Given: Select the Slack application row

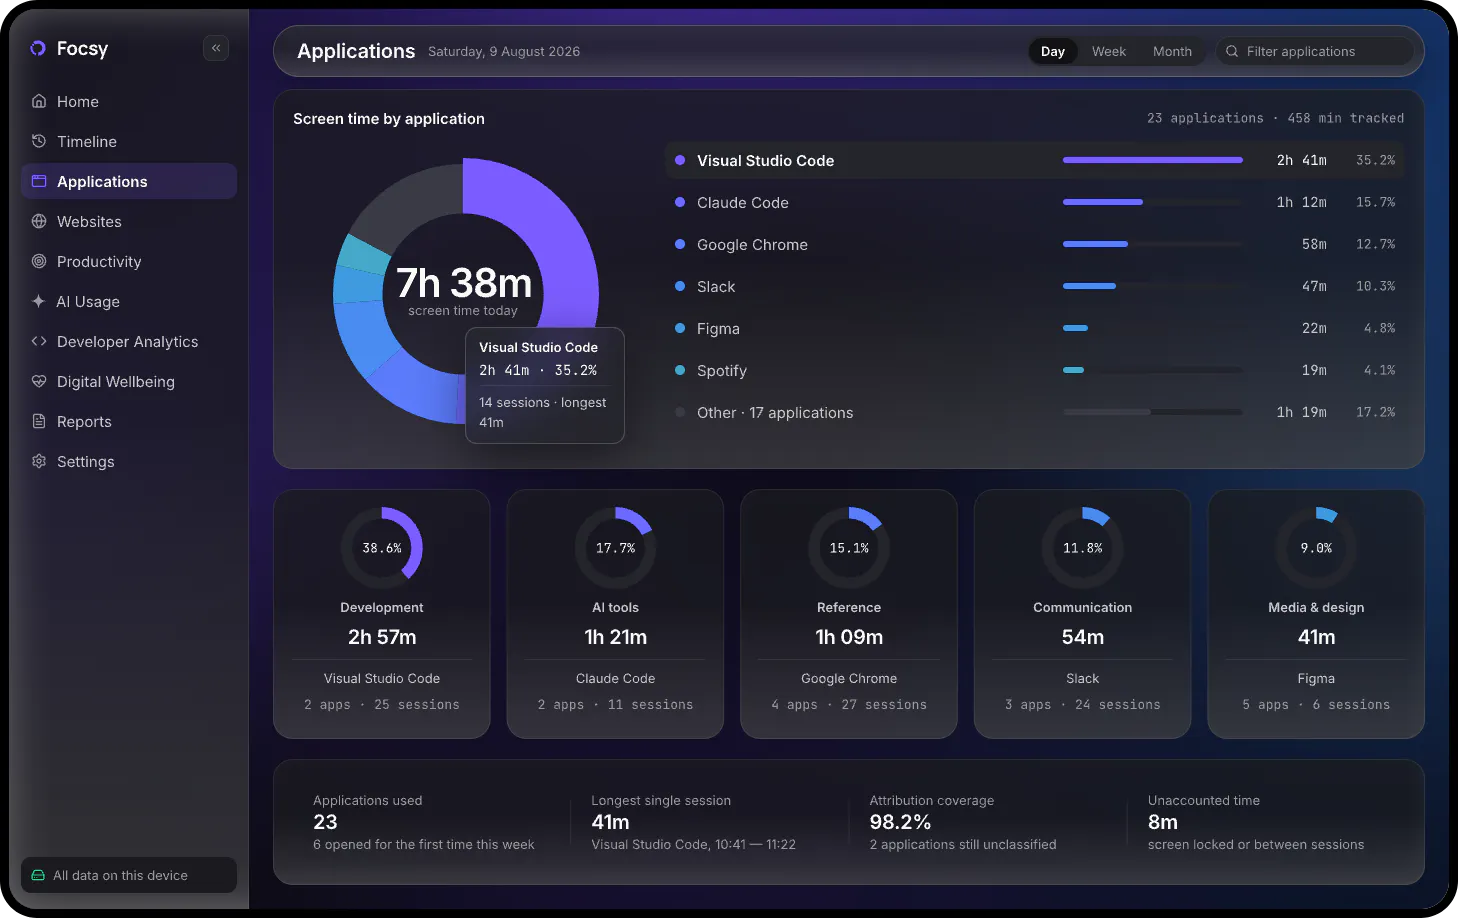Looking at the screenshot, I should coord(1035,286).
